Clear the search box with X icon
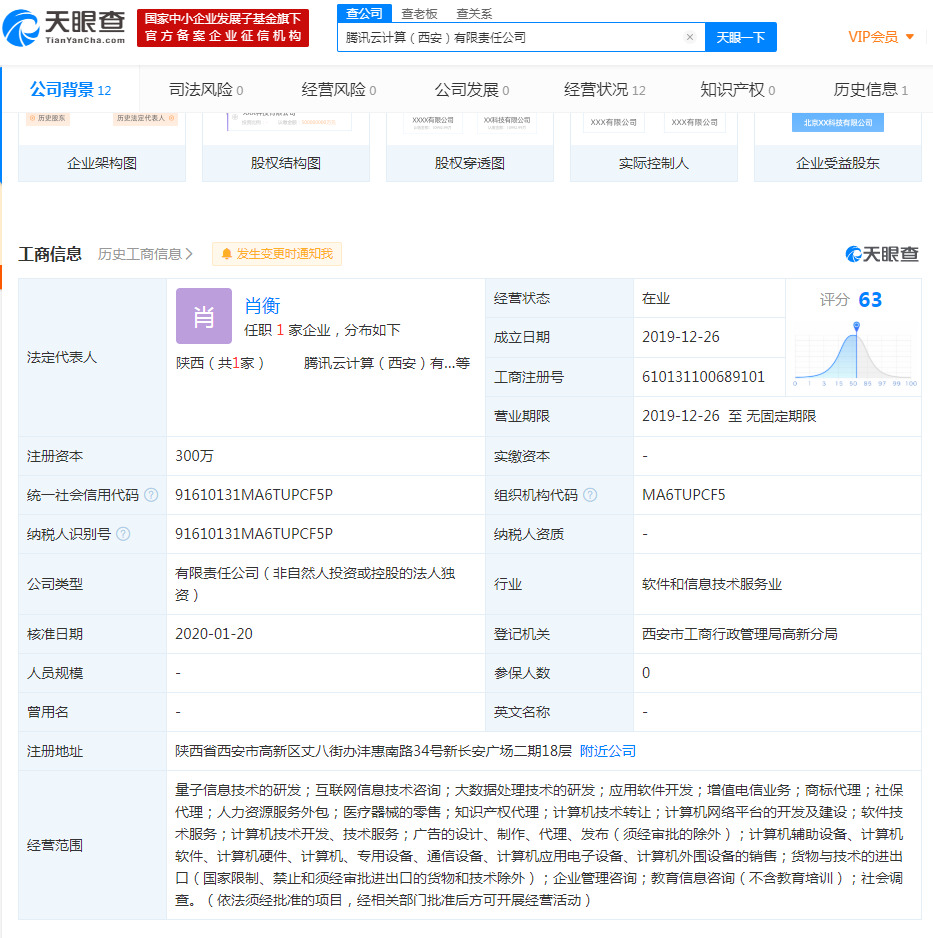 [690, 37]
